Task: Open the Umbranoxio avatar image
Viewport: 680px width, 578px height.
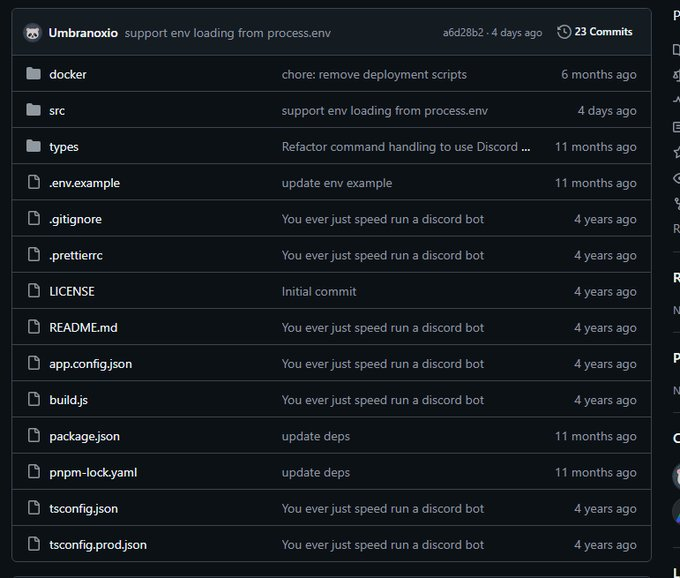Action: pos(33,33)
